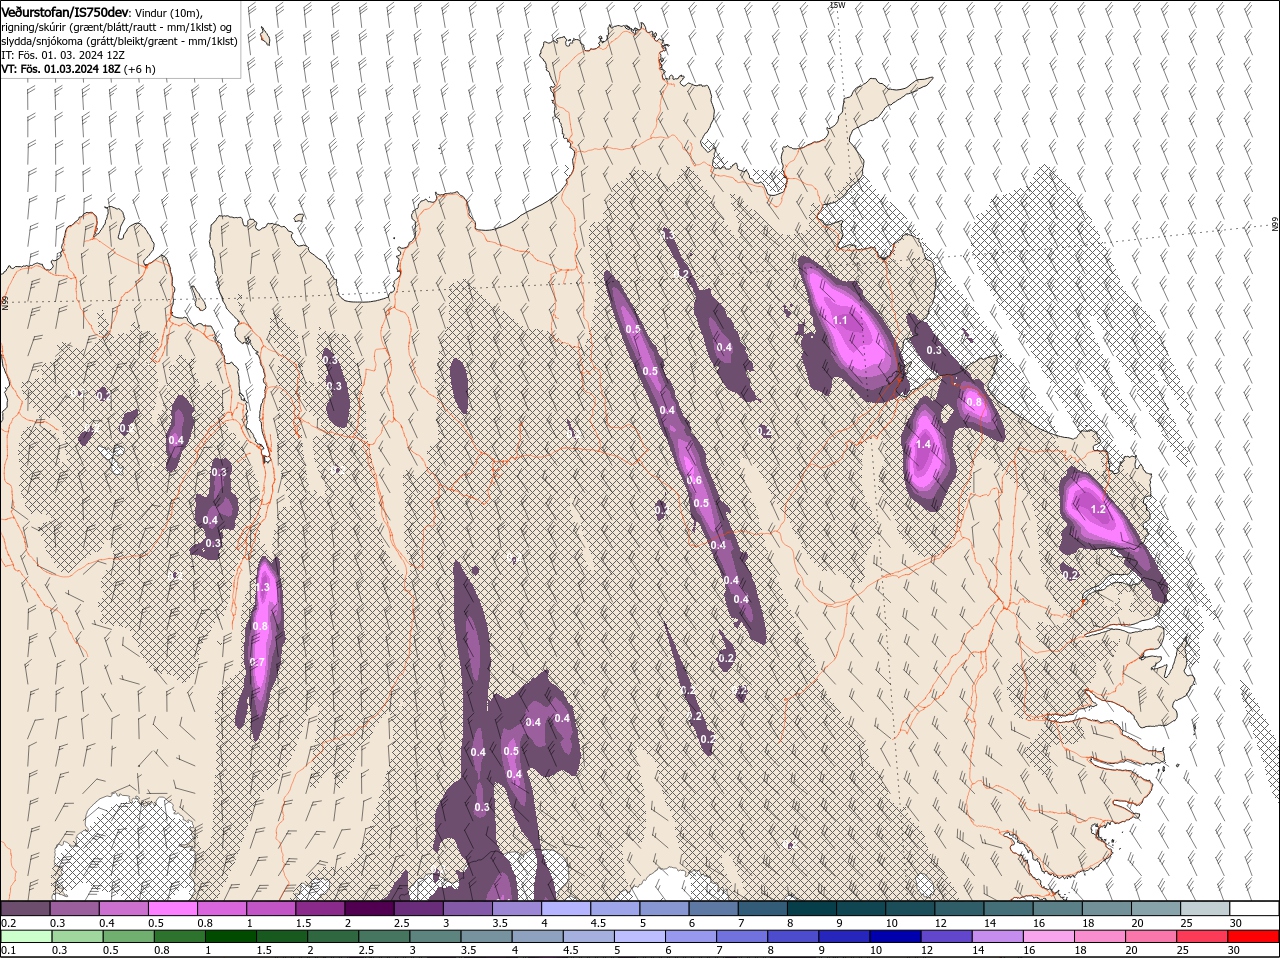Select the palest green rain swatch between 0.1 and 0.3
The height and width of the screenshot is (958, 1280).
(x=27, y=937)
